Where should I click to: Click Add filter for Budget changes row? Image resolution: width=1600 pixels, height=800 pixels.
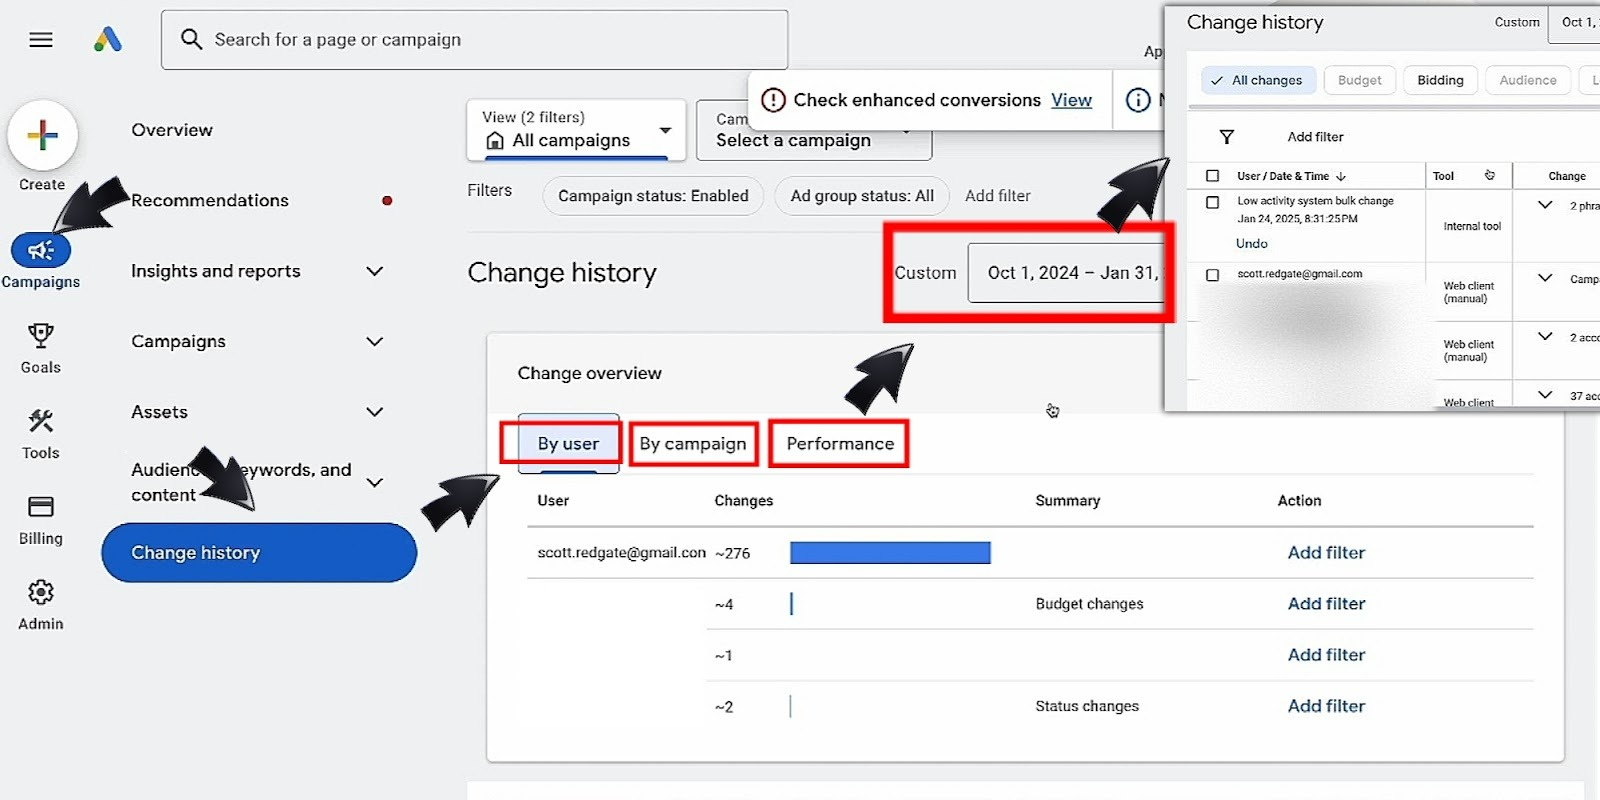point(1325,604)
